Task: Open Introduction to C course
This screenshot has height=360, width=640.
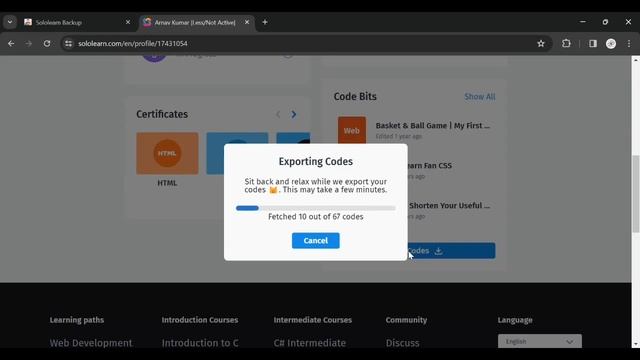Action: point(200,343)
